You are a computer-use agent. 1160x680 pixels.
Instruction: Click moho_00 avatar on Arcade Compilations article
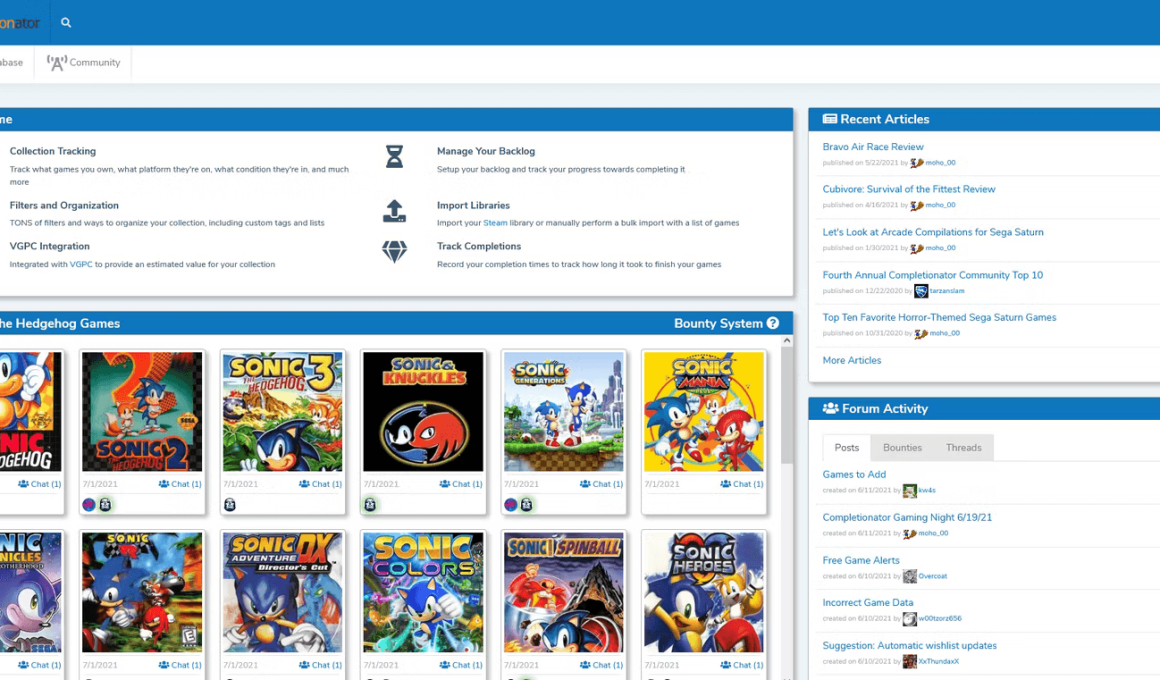pos(917,249)
